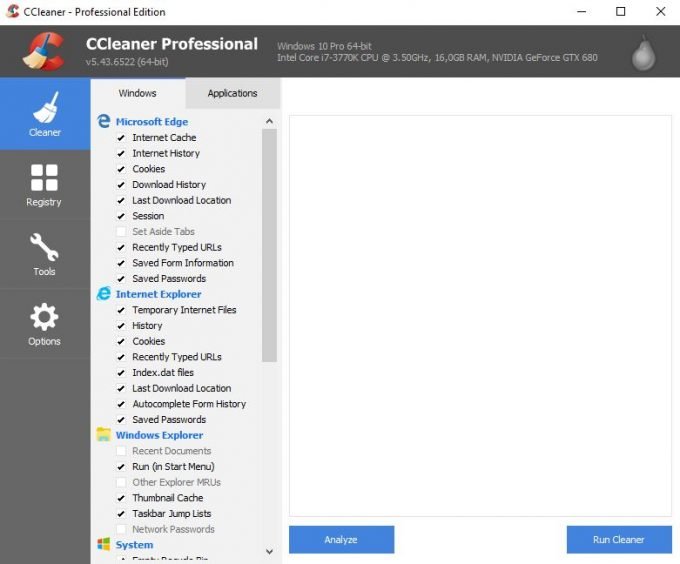Open the Registry section

click(45, 185)
